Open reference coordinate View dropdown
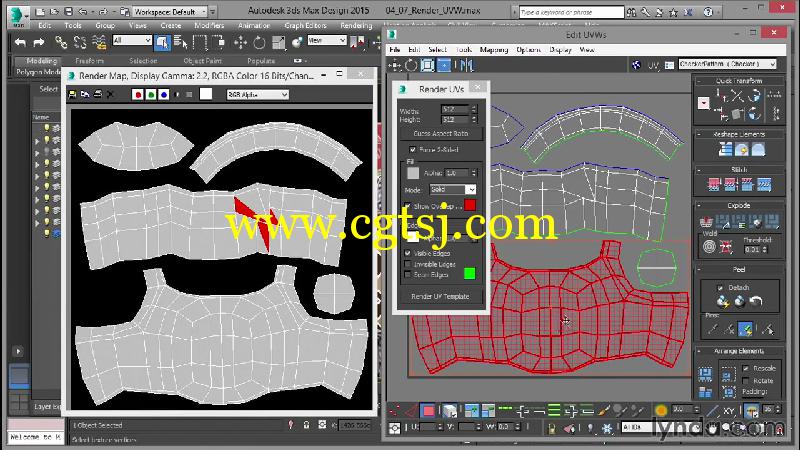 click(327, 40)
